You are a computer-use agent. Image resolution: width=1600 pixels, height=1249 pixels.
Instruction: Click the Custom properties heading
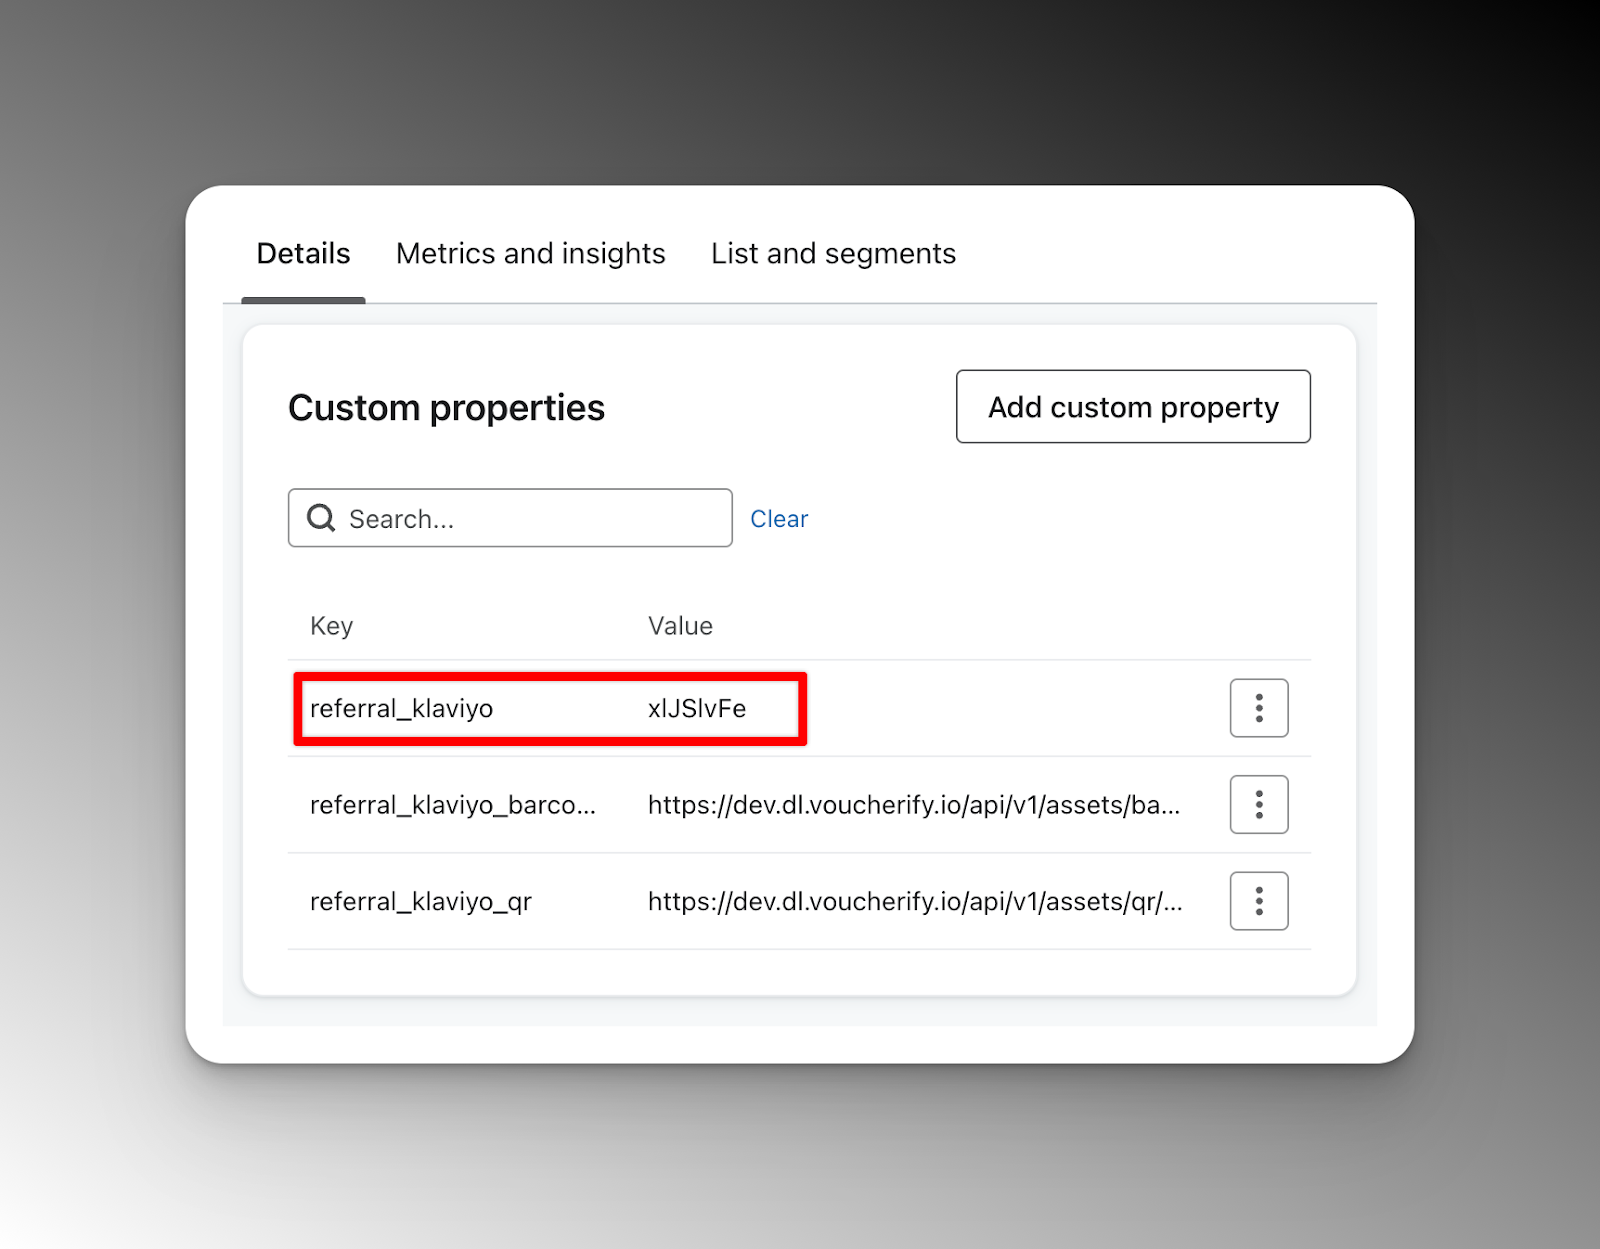[x=446, y=408]
